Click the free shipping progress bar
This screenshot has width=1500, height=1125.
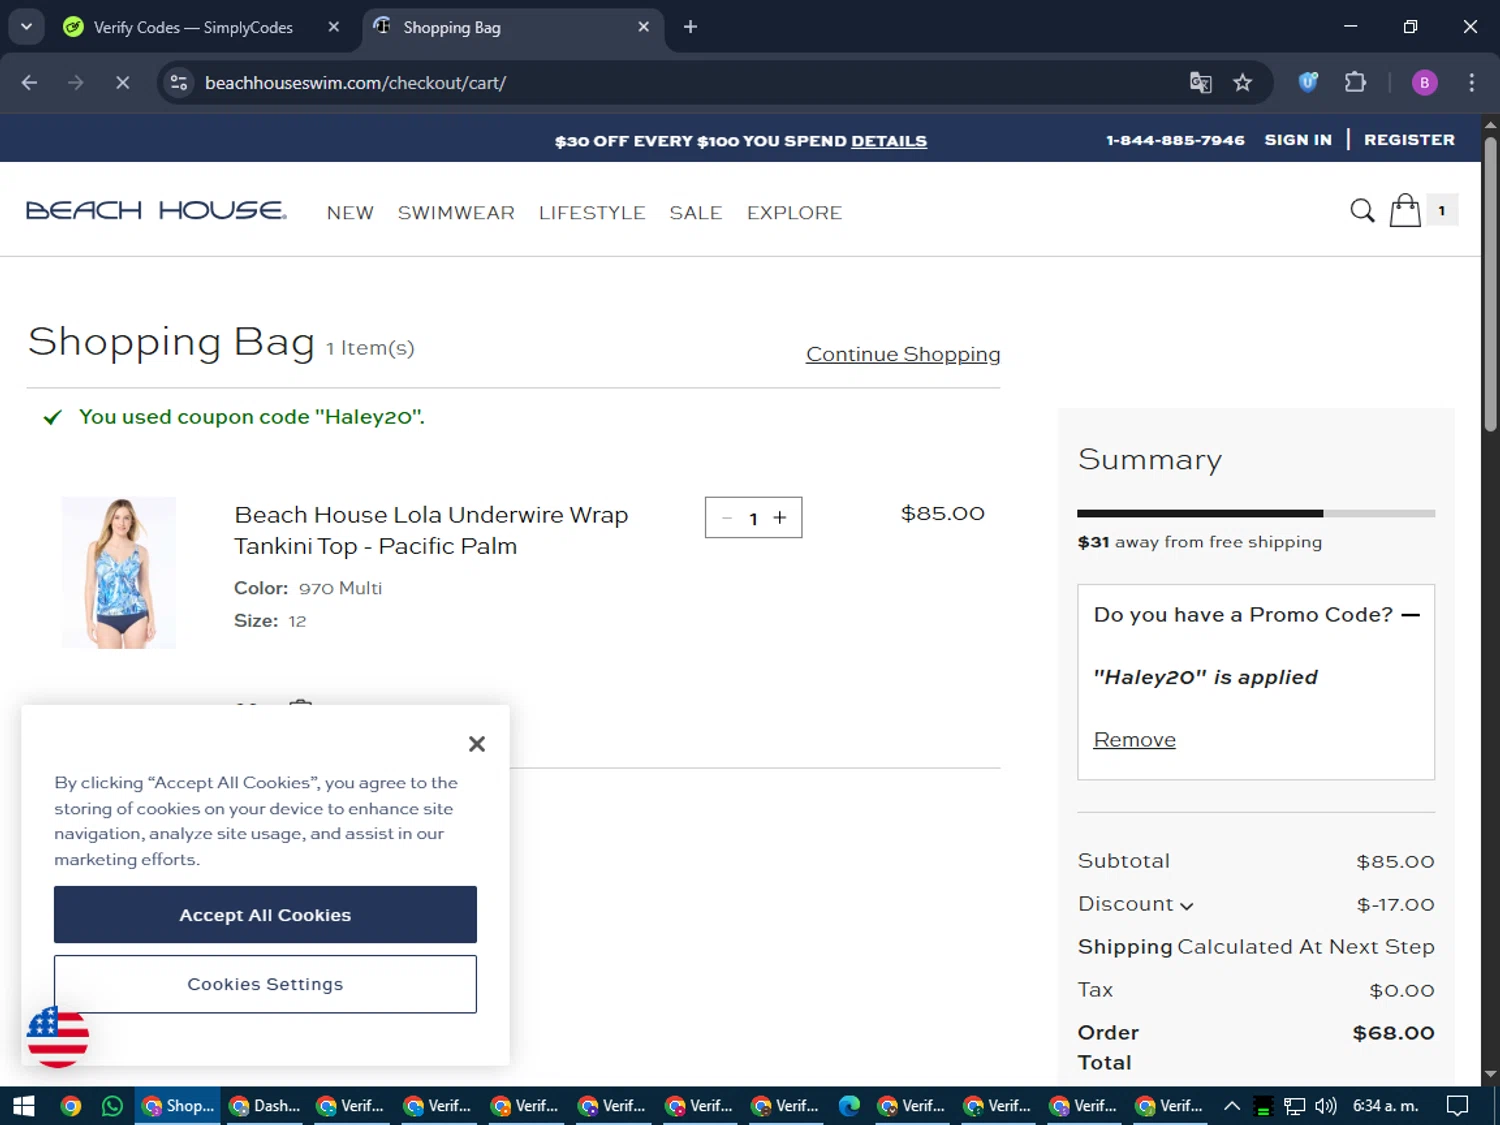tap(1256, 513)
